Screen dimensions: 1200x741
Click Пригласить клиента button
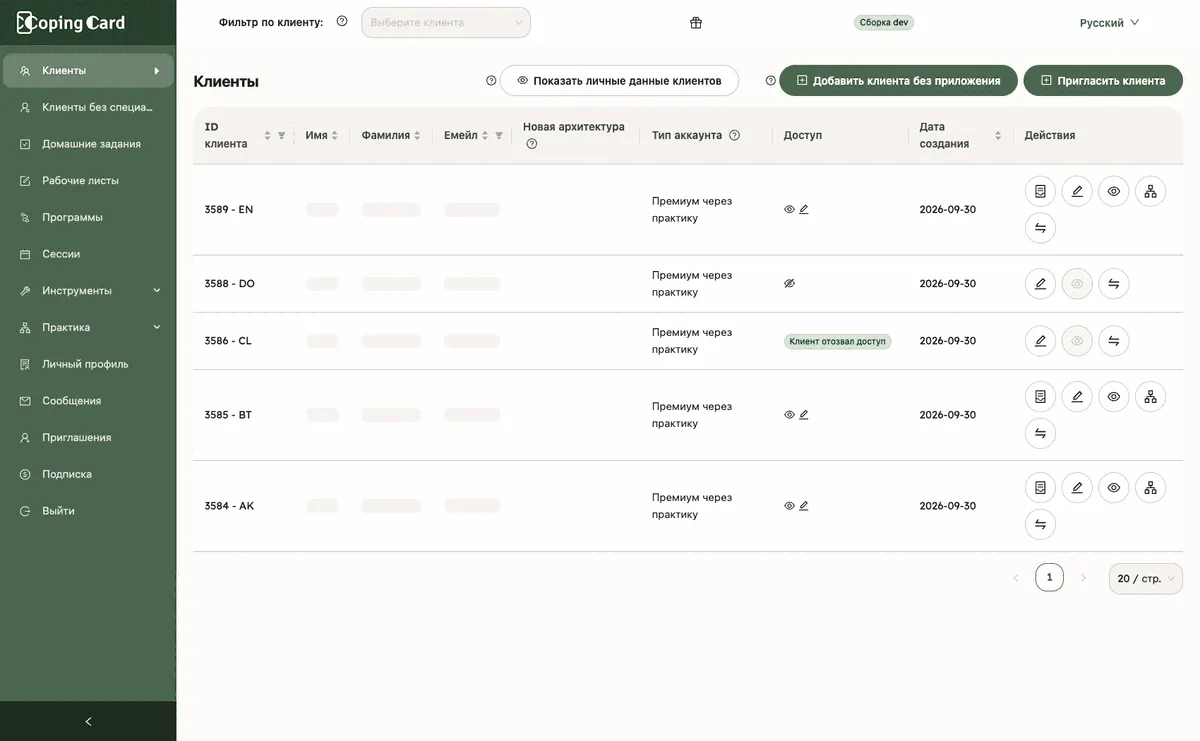coord(1103,81)
